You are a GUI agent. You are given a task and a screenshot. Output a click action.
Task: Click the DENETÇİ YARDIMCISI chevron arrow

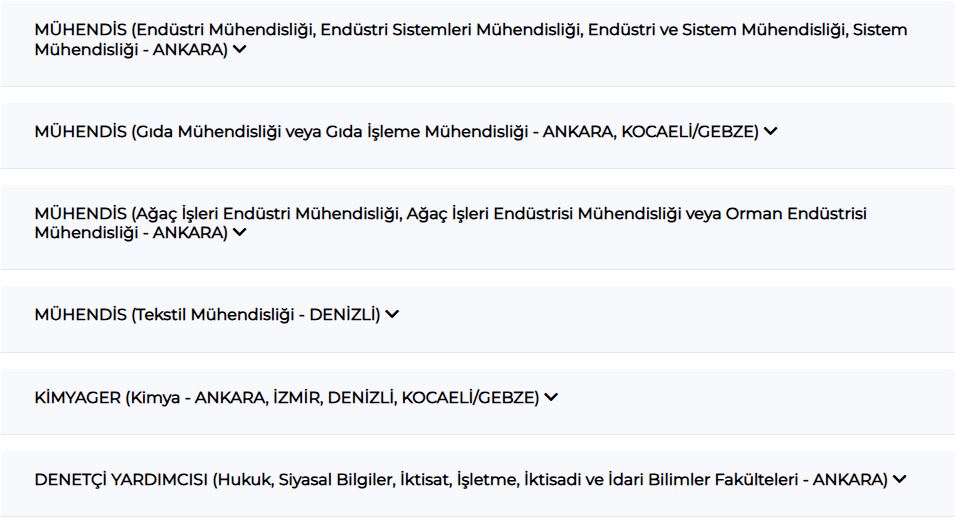coord(900,479)
